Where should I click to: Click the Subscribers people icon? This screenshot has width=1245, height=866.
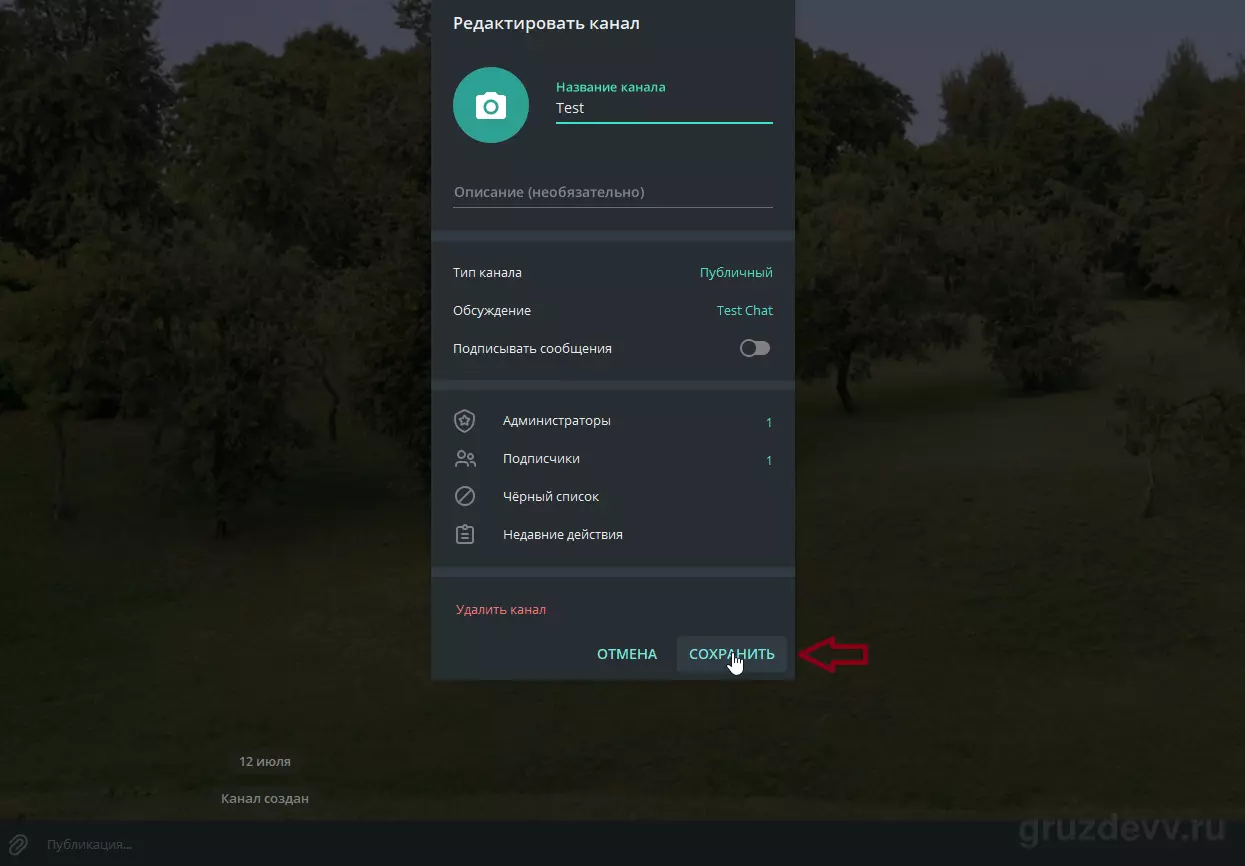(x=465, y=459)
